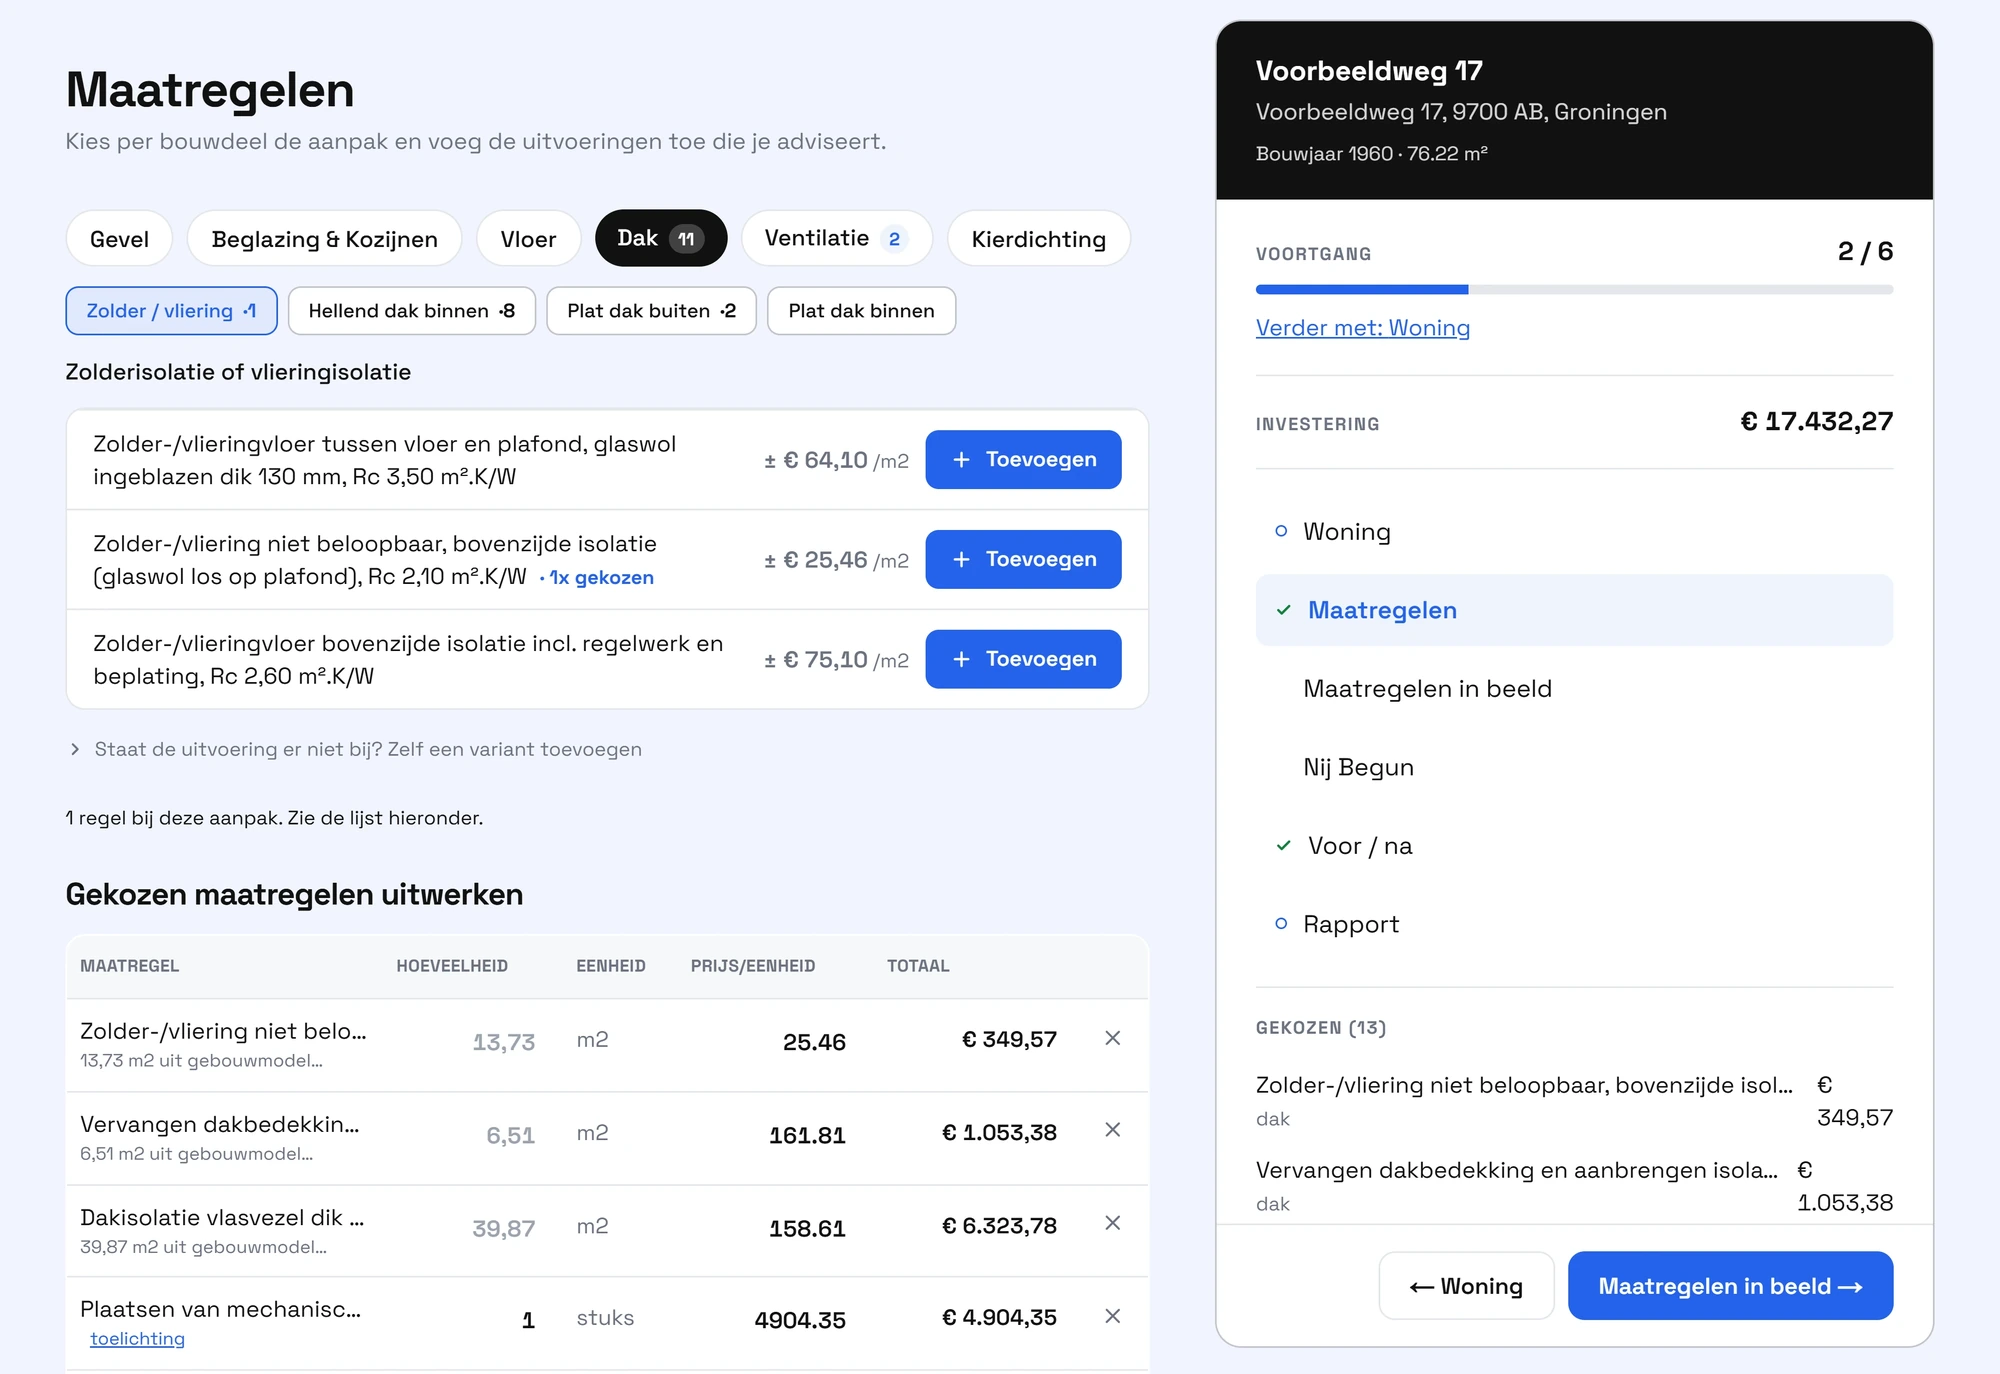Click the voortgang progress bar
The width and height of the screenshot is (2000, 1374).
[x=1574, y=290]
